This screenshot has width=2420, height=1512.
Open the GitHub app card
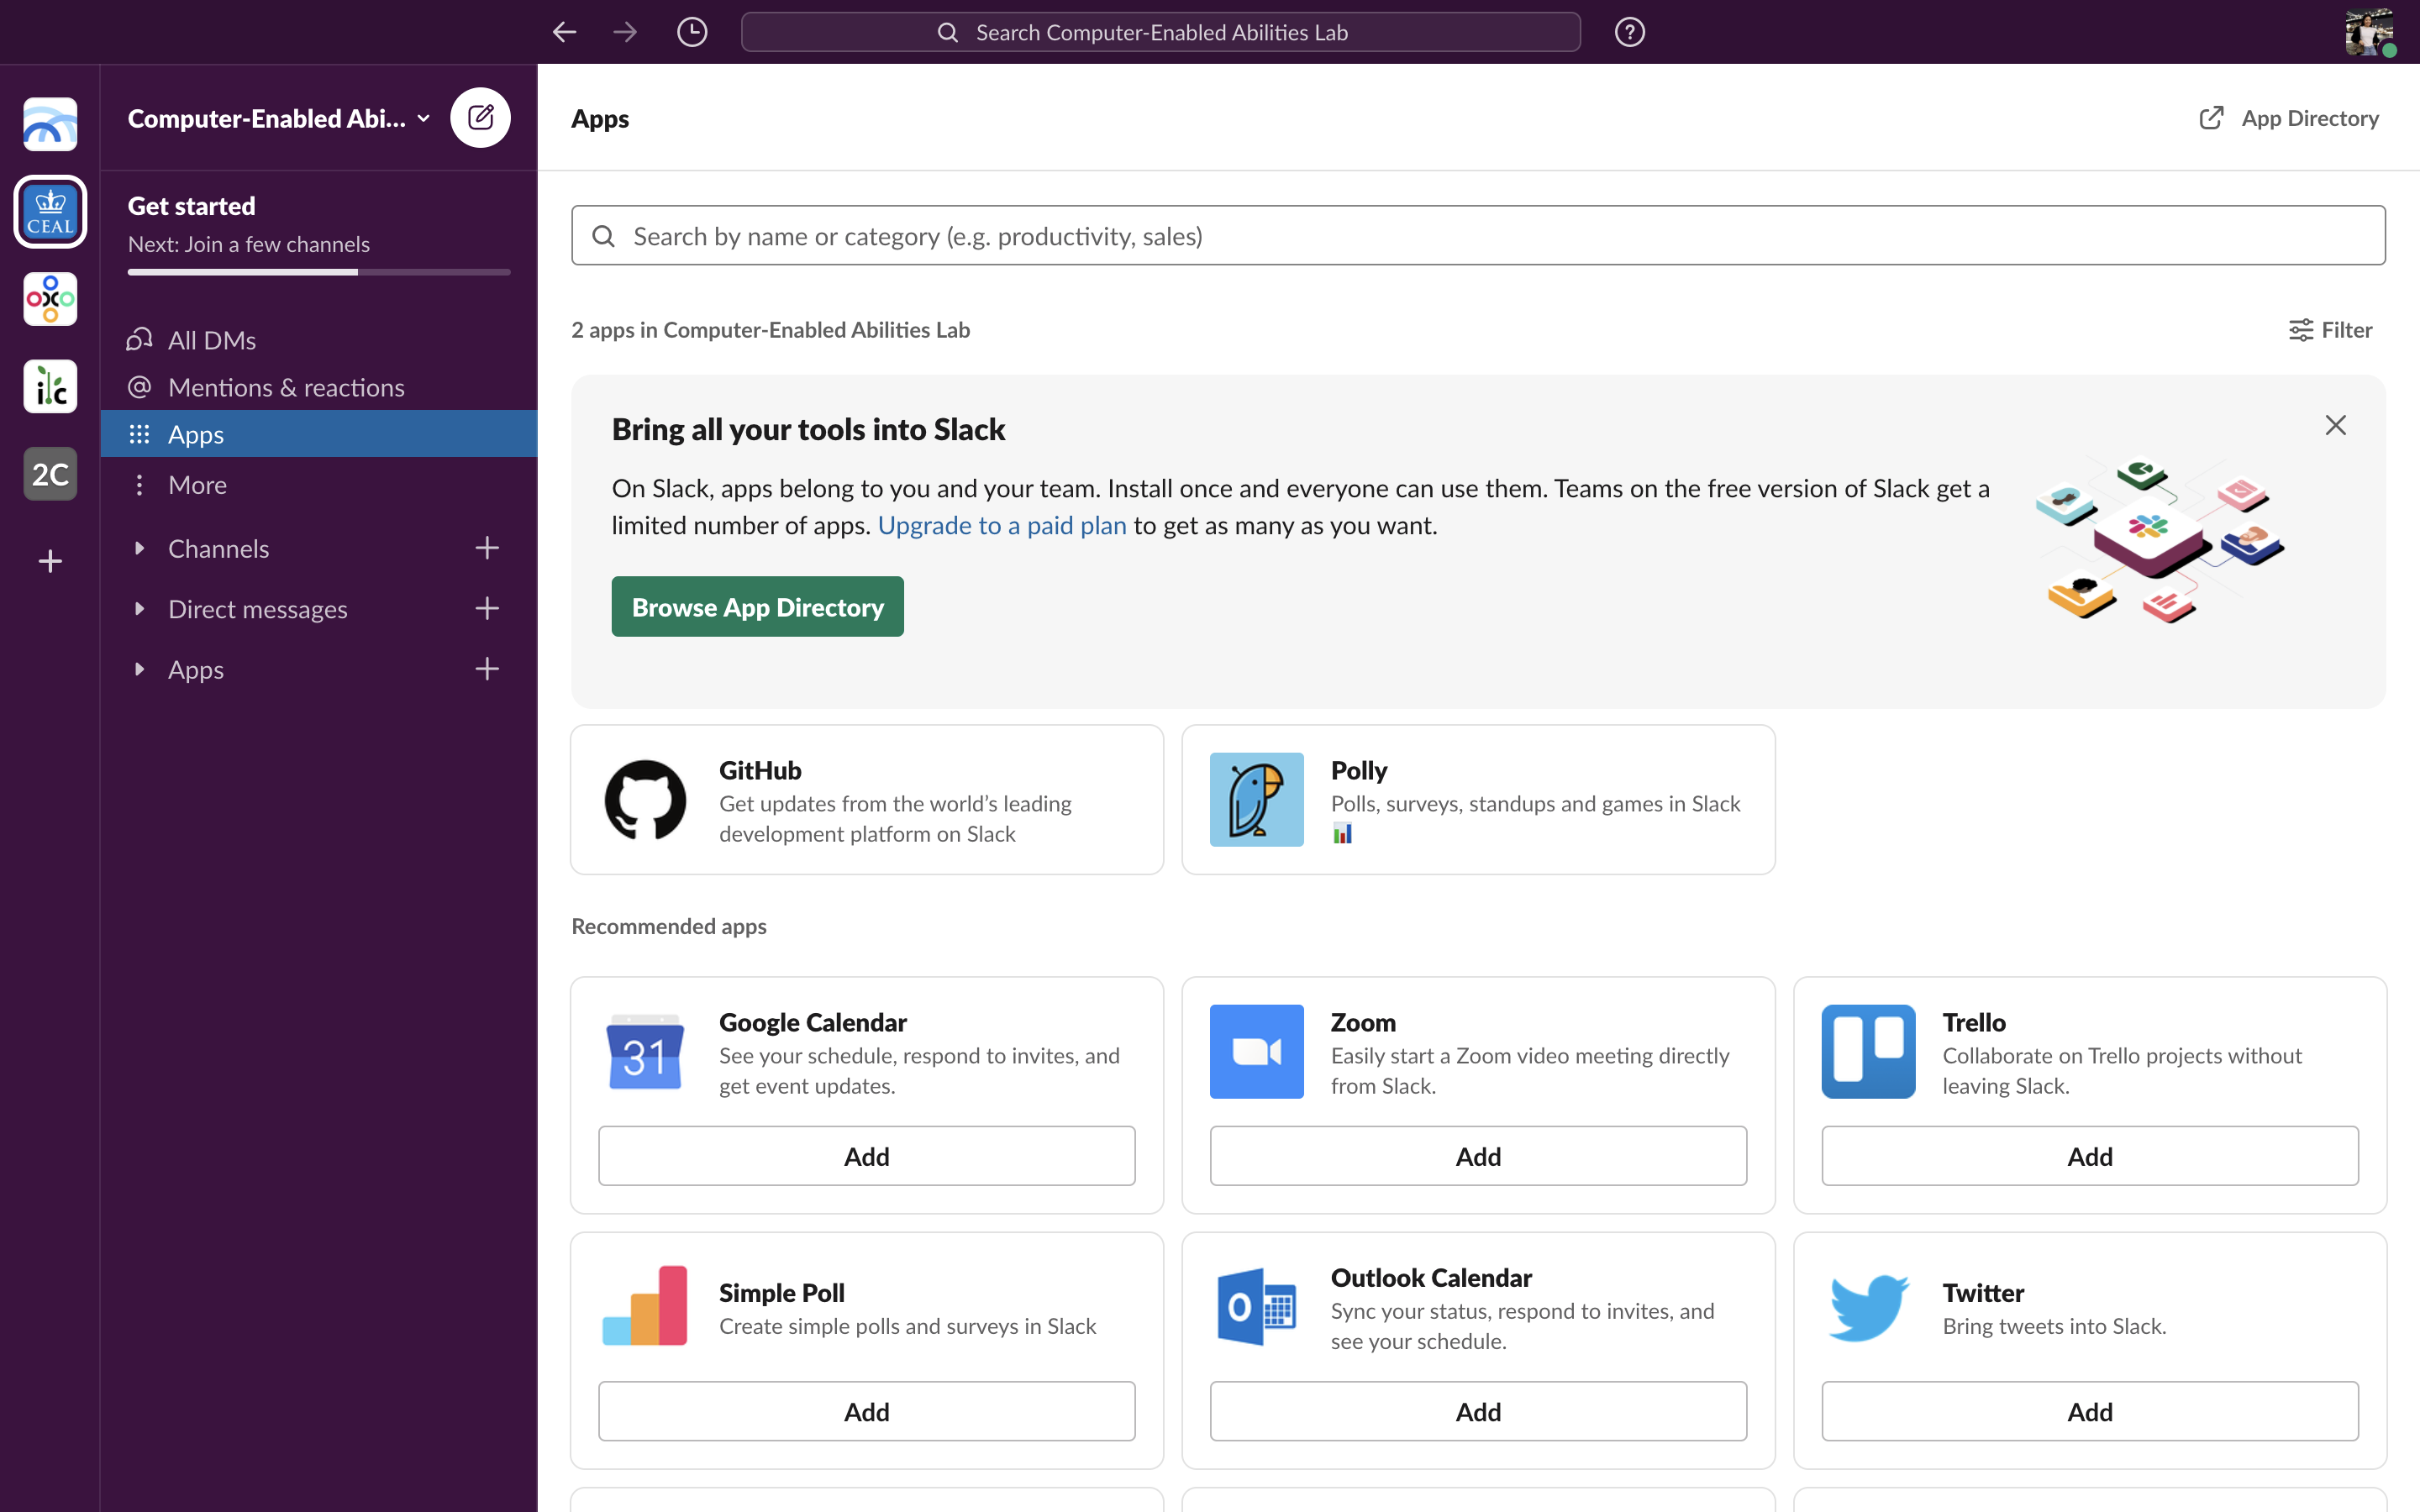click(x=867, y=800)
